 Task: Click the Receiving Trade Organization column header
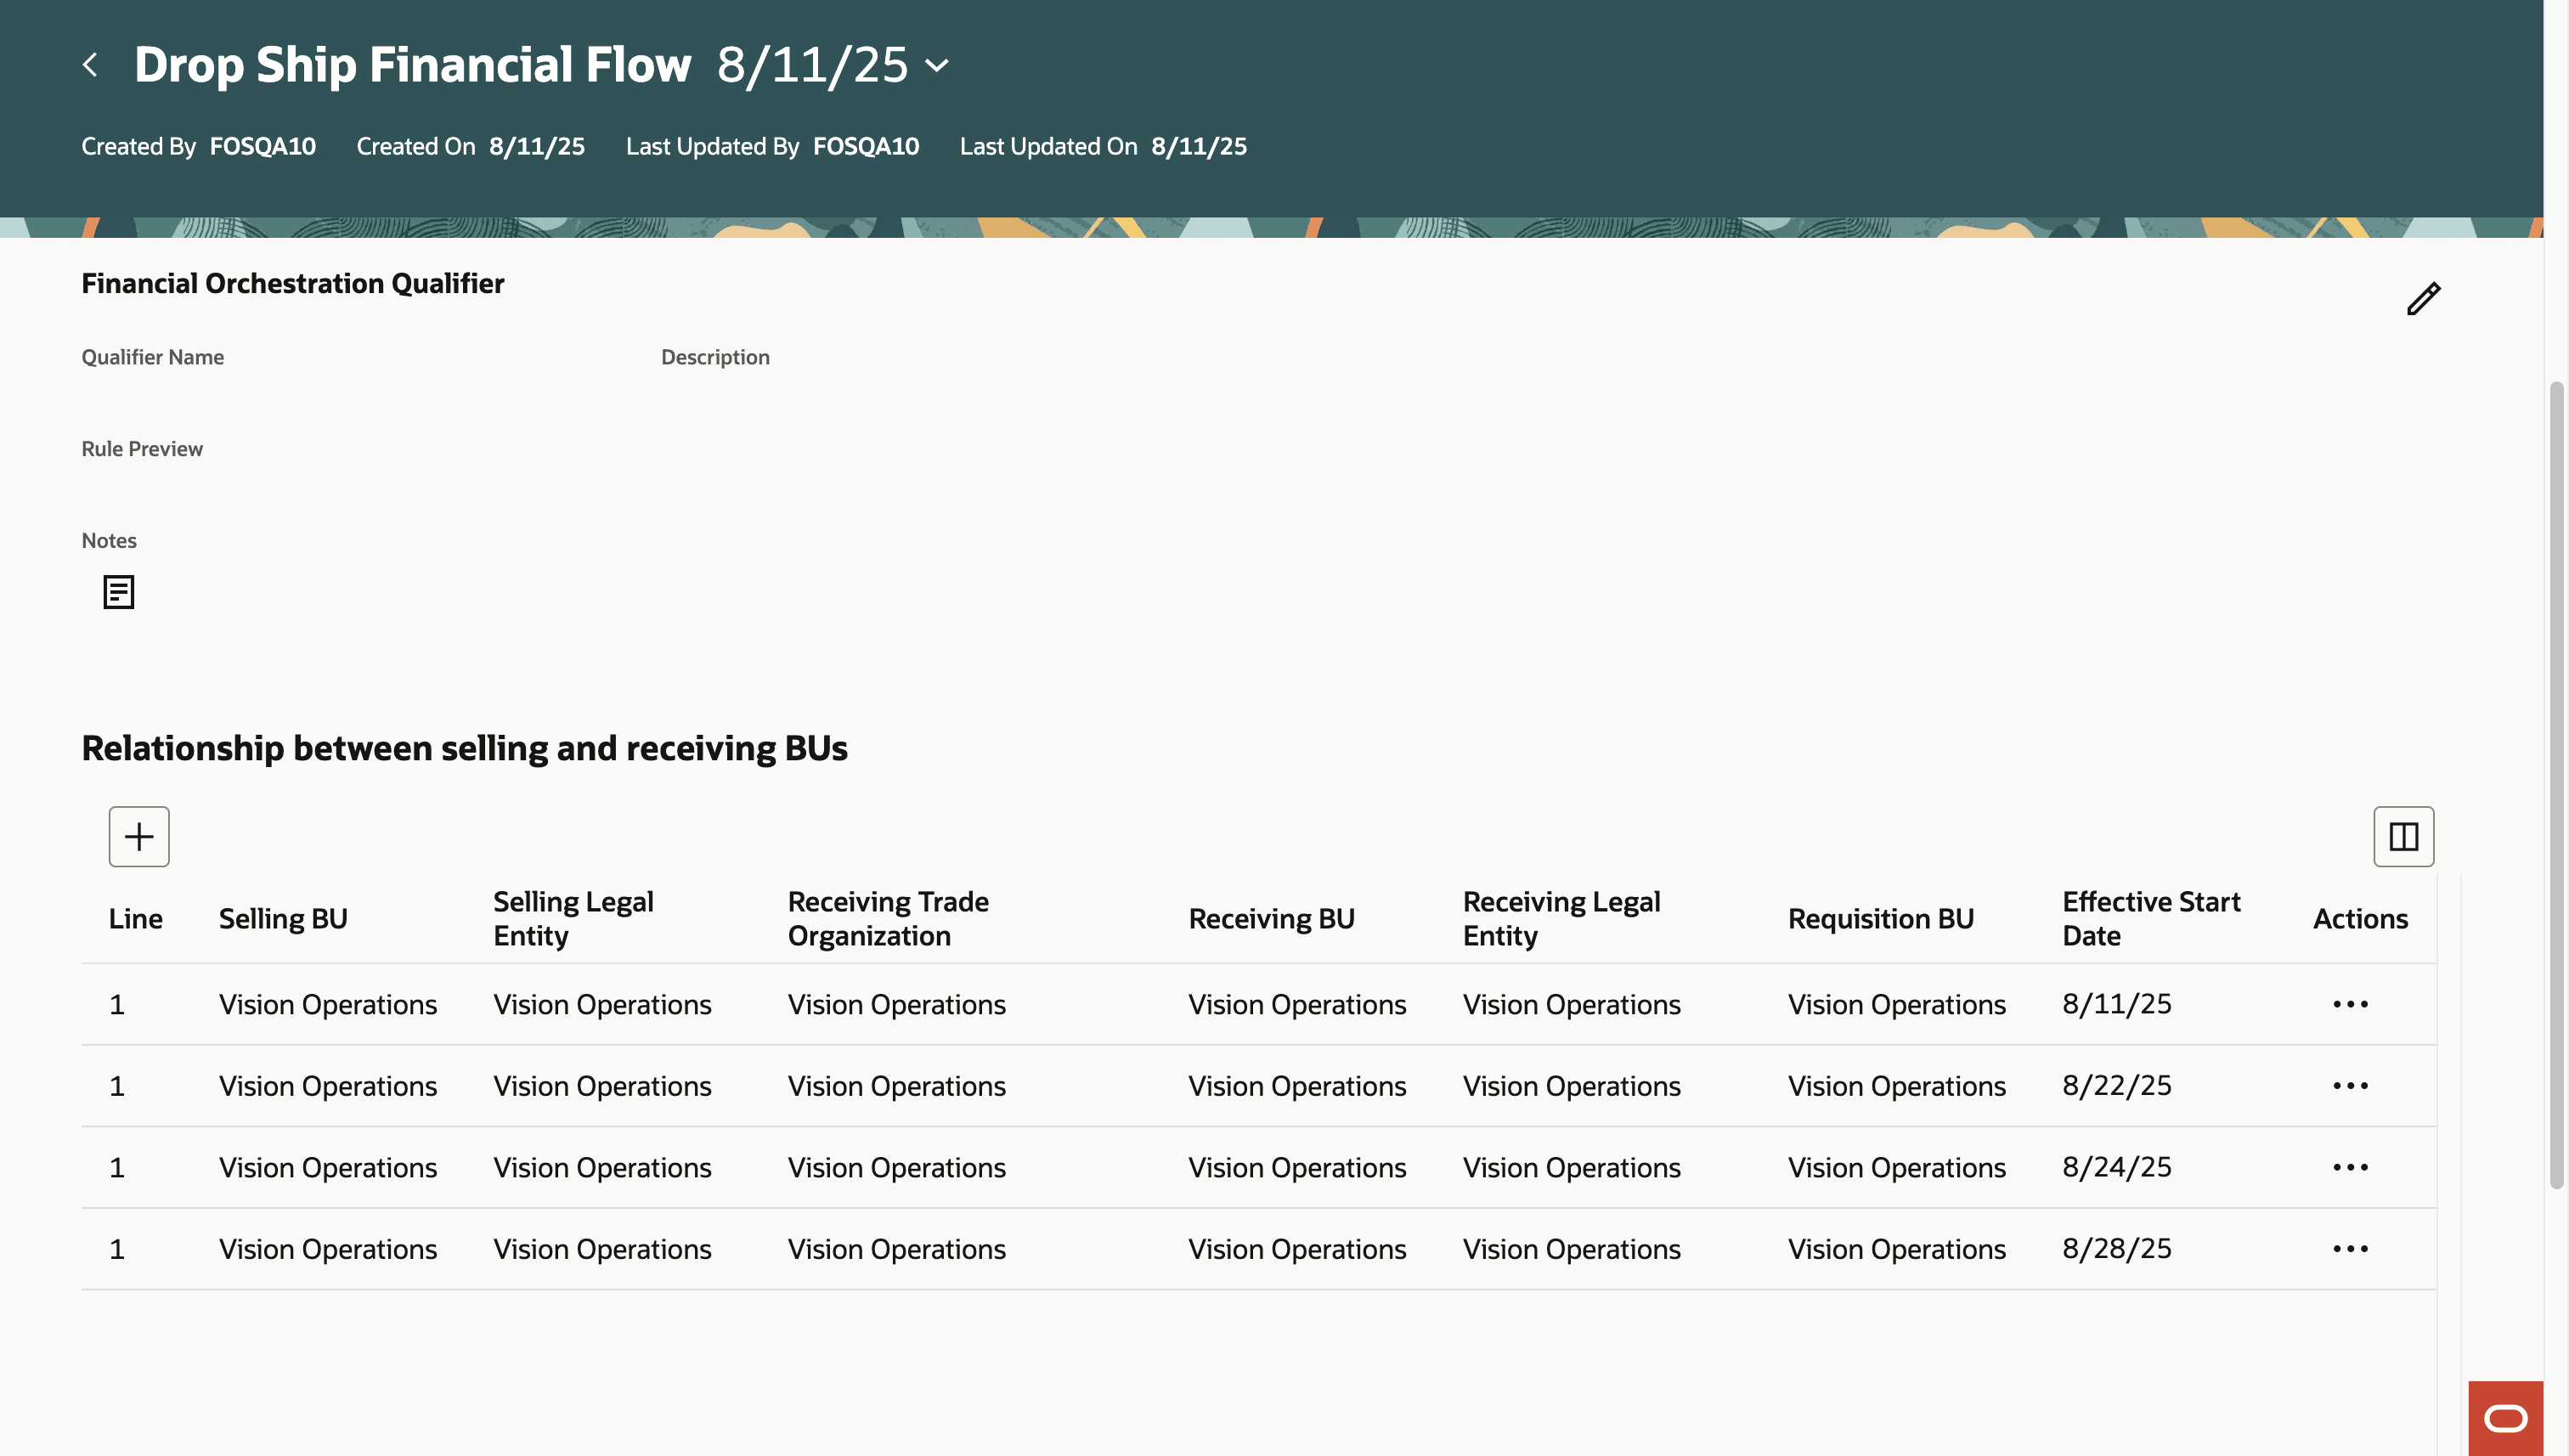tap(888, 918)
